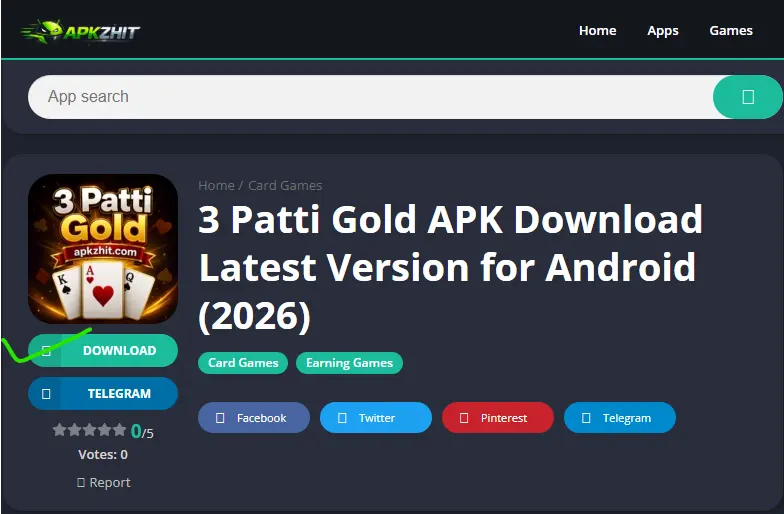Click the blue TELEGRAM button under Download
Image resolution: width=784 pixels, height=514 pixels.
coord(103,394)
